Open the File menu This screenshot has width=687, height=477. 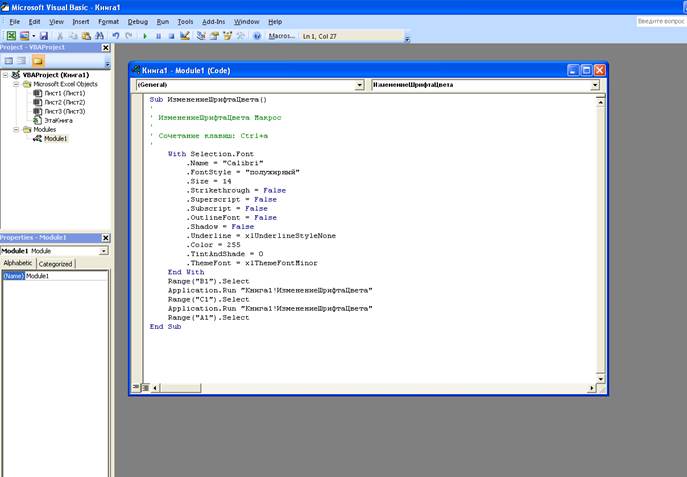click(x=14, y=21)
